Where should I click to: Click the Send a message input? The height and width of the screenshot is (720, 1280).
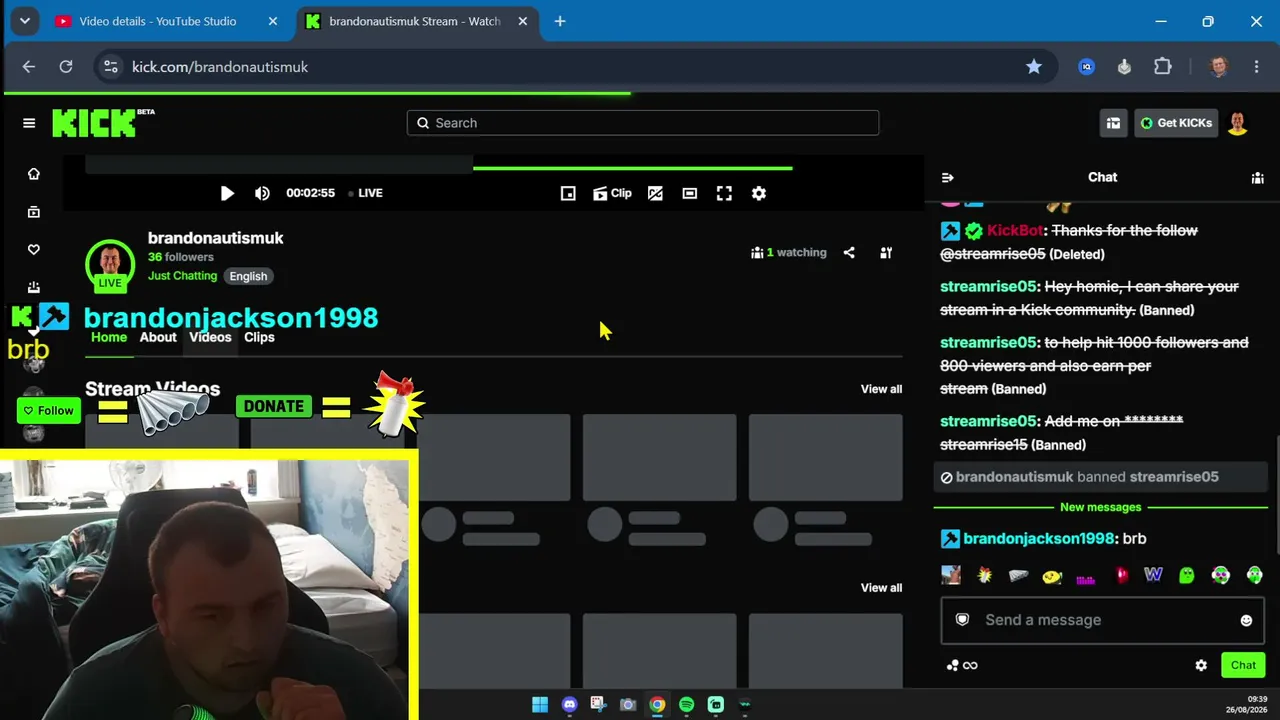point(1102,620)
